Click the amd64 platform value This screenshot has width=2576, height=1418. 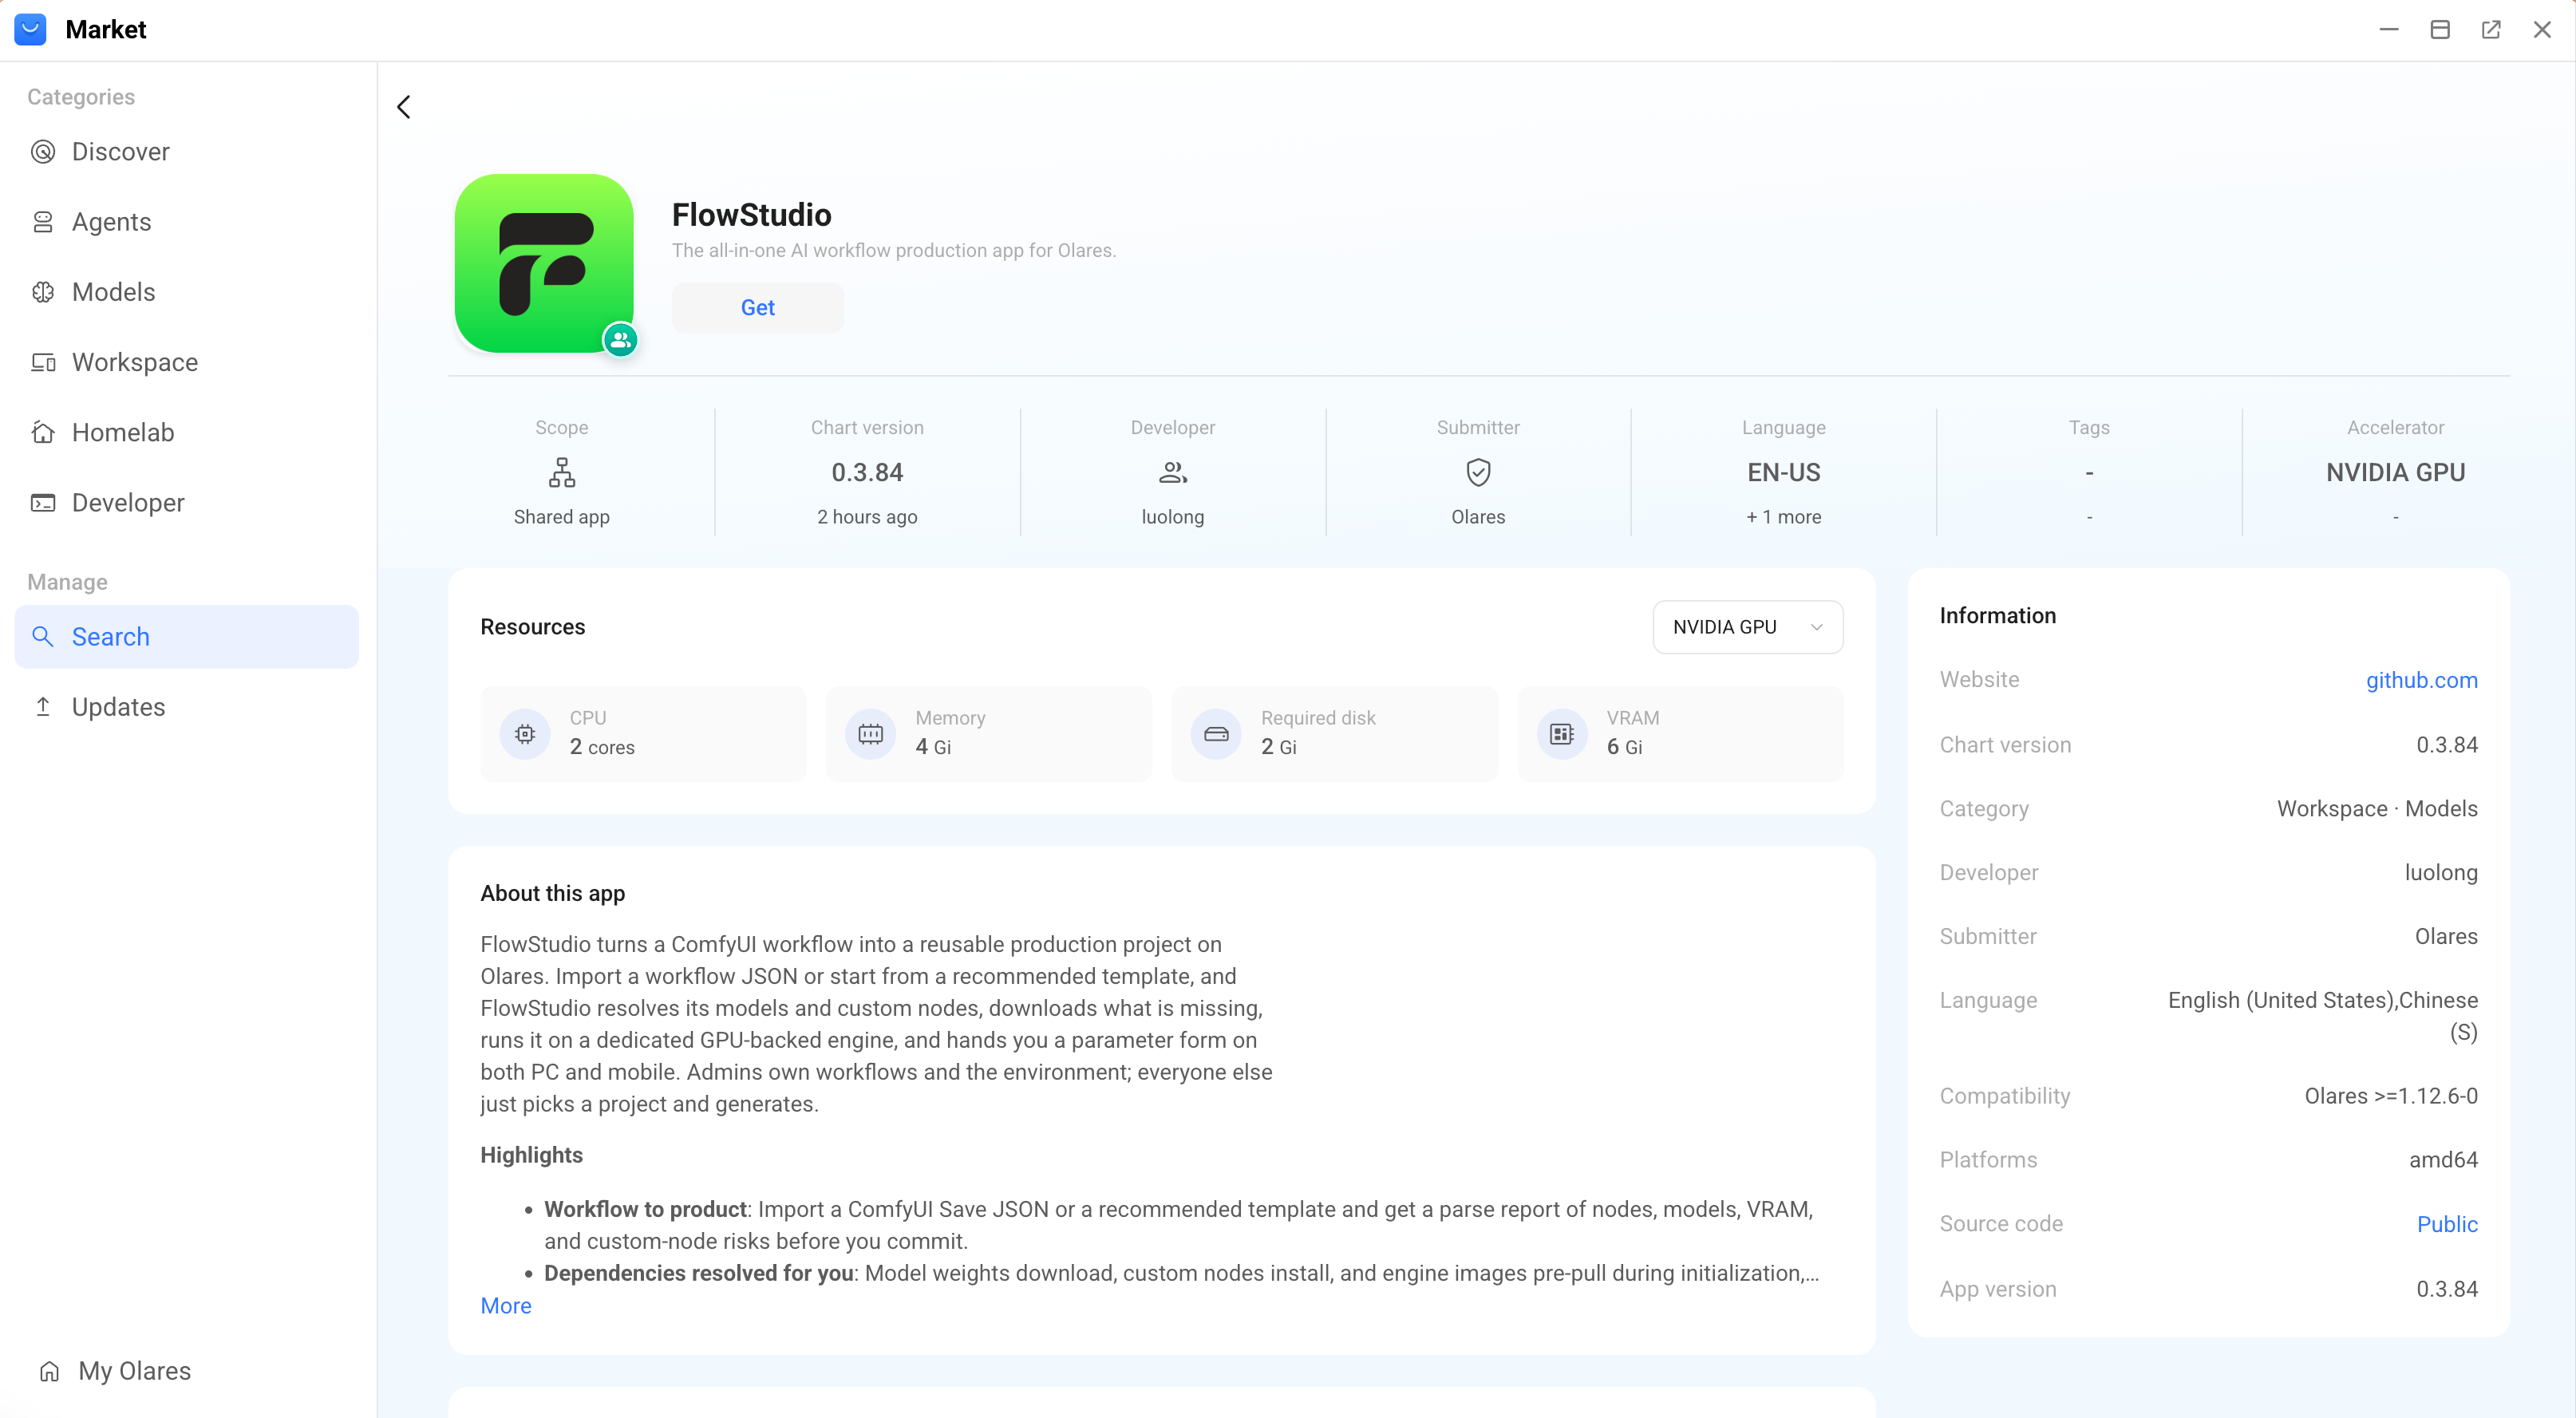click(2443, 1160)
